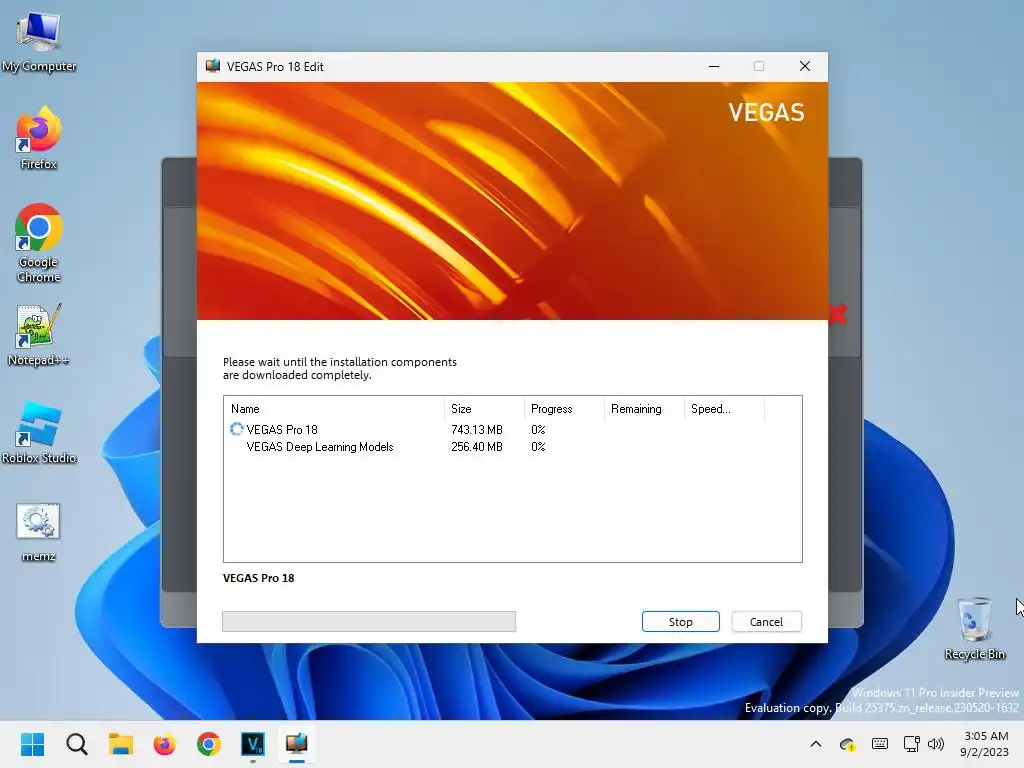The height and width of the screenshot is (768, 1024).
Task: Click bold VEGAS Pro 18 status label
Action: [x=259, y=578]
